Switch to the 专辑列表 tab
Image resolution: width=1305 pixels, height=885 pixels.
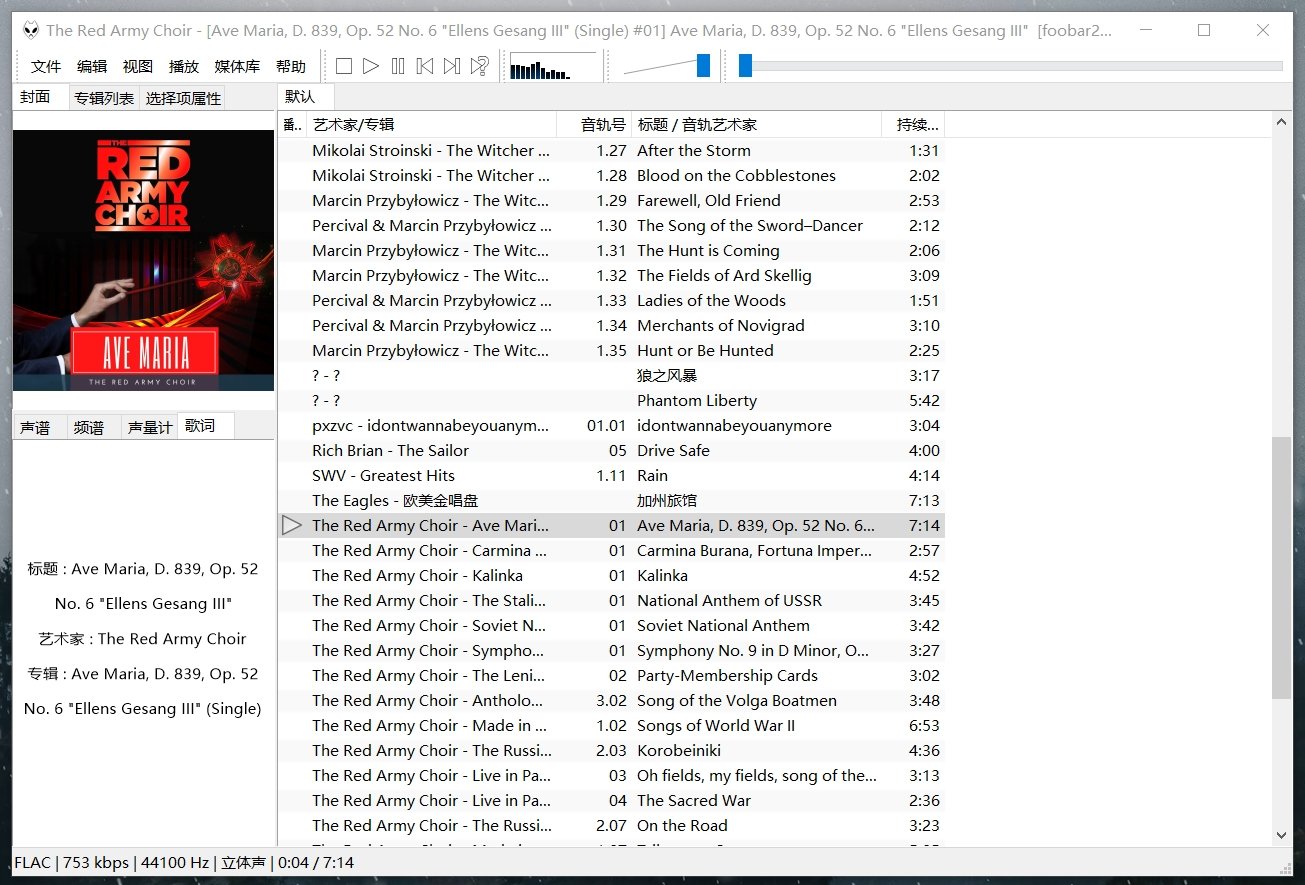coord(104,98)
